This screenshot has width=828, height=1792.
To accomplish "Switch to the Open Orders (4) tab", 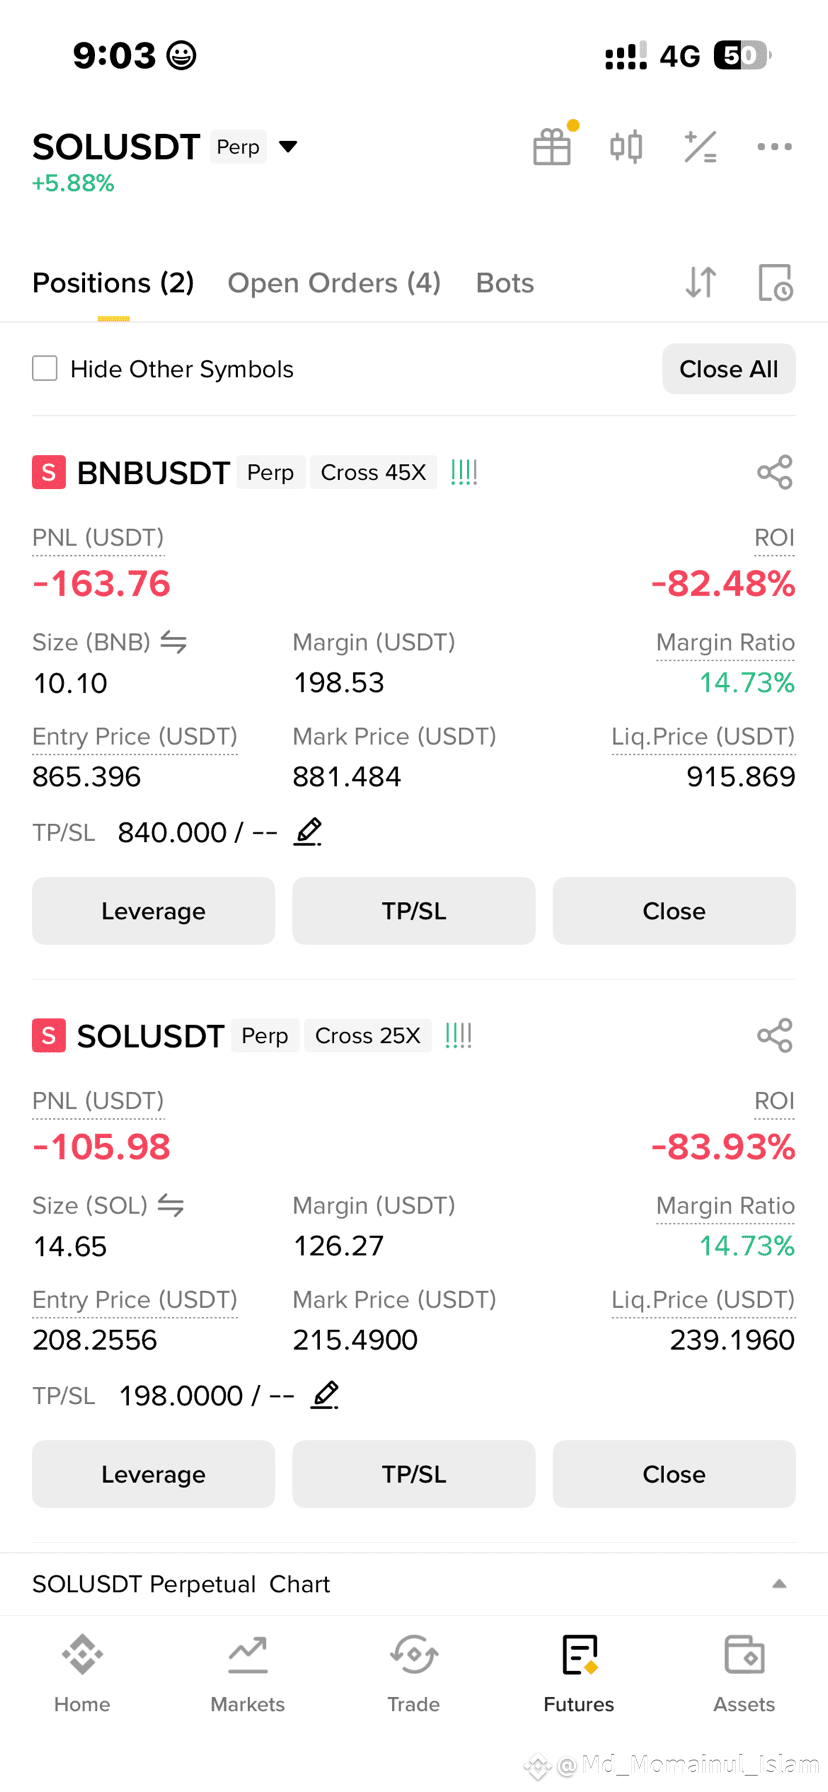I will (x=334, y=283).
